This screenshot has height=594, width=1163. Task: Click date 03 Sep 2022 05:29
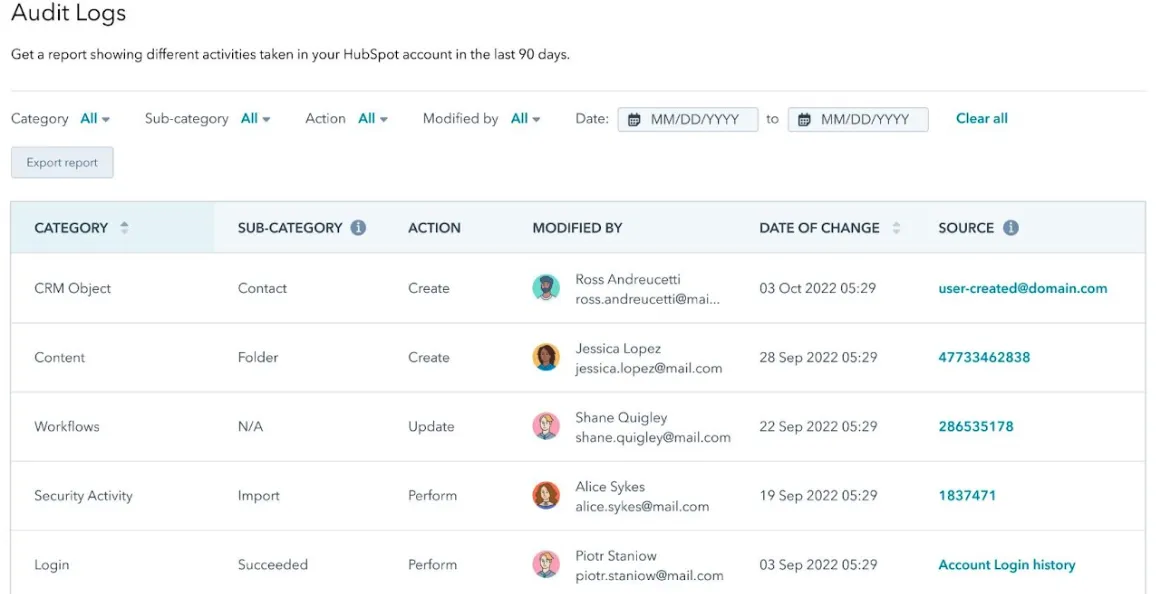click(x=817, y=565)
